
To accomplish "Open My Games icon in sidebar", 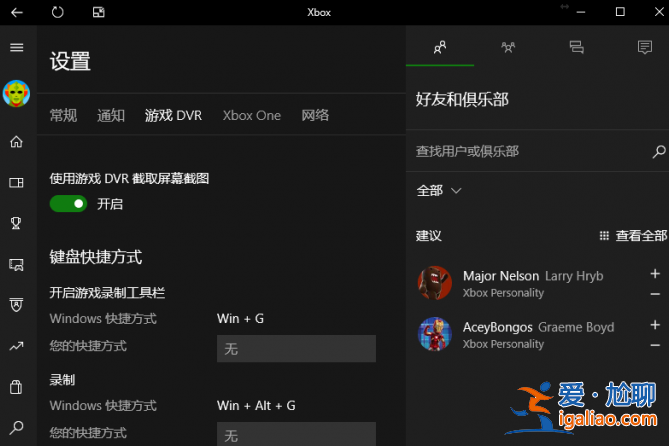I will (x=17, y=183).
